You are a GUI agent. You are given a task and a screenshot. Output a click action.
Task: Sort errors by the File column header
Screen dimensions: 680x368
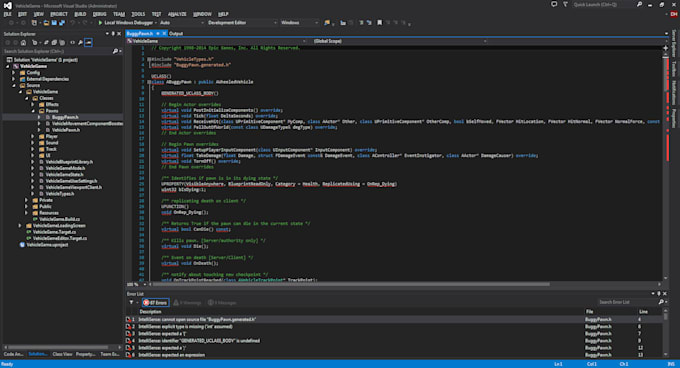point(589,311)
